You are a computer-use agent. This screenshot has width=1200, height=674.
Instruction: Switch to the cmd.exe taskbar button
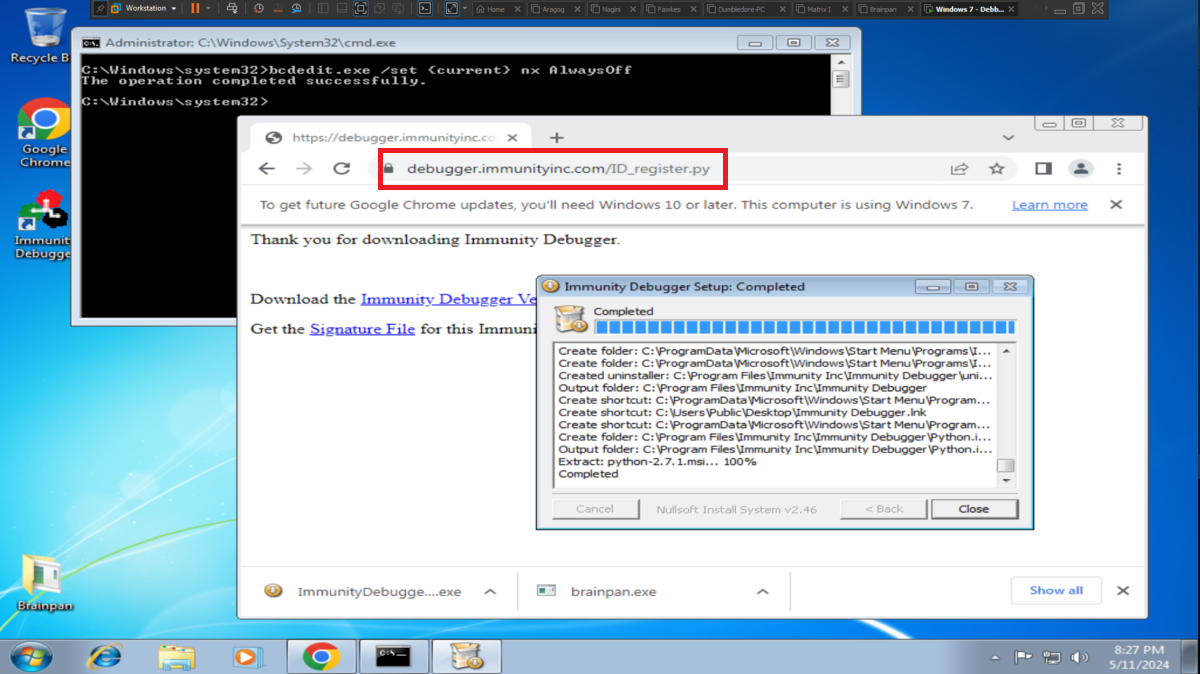[x=393, y=657]
